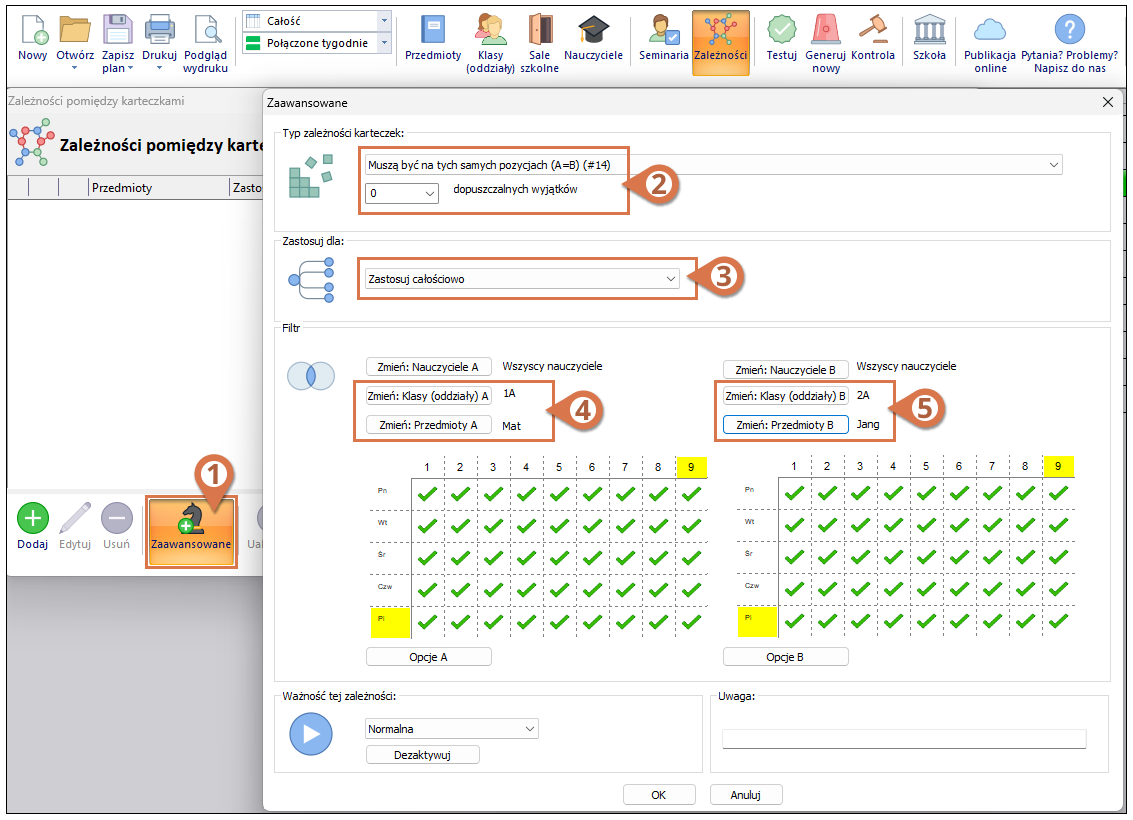Viewport: 1133px width, 820px height.
Task: Open the Kontrola verification tool
Action: (873, 38)
